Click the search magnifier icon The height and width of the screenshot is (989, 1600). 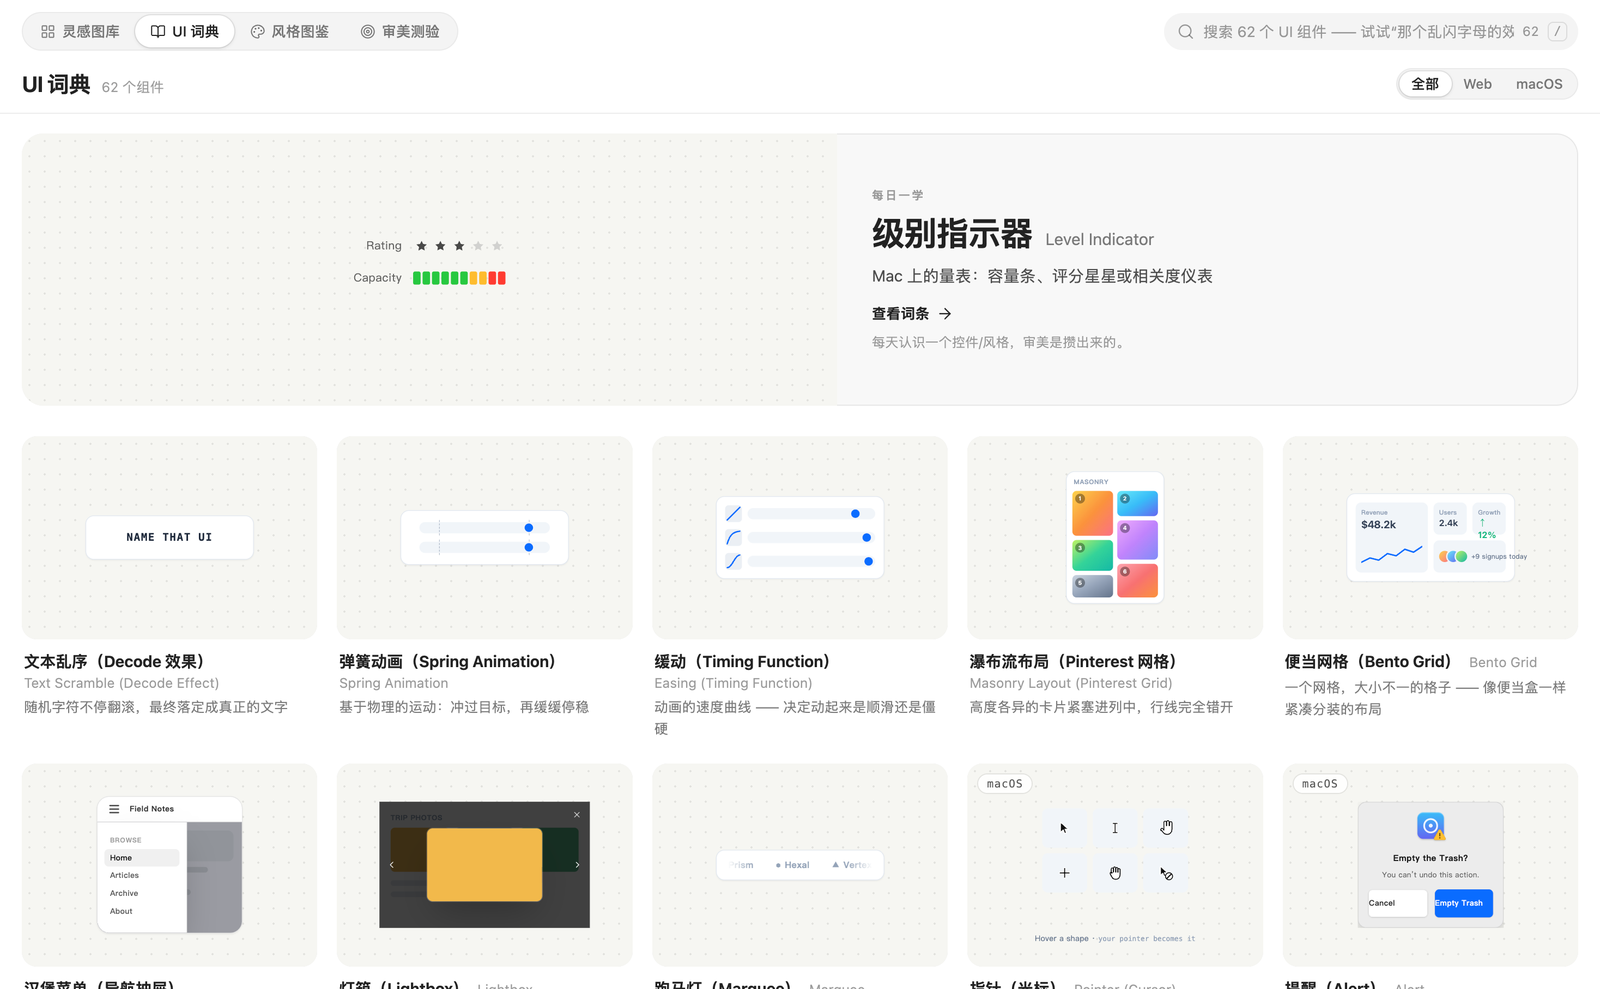click(1185, 32)
